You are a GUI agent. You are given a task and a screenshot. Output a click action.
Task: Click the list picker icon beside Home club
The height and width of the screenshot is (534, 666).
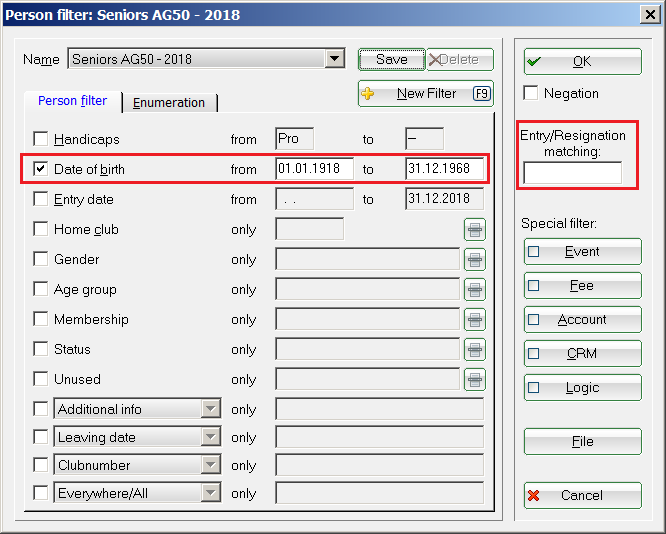474,230
